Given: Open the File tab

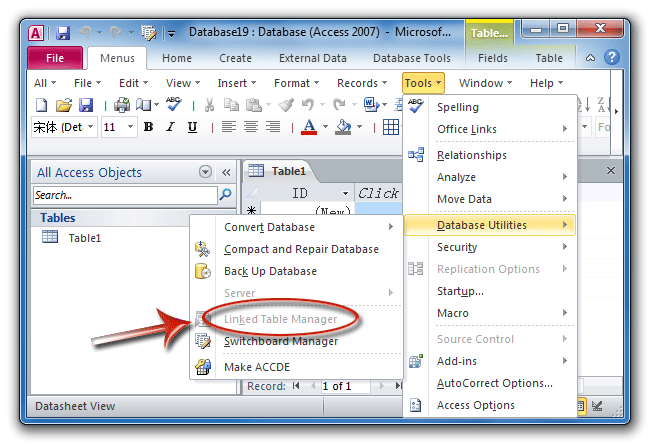Looking at the screenshot, I should [x=55, y=58].
